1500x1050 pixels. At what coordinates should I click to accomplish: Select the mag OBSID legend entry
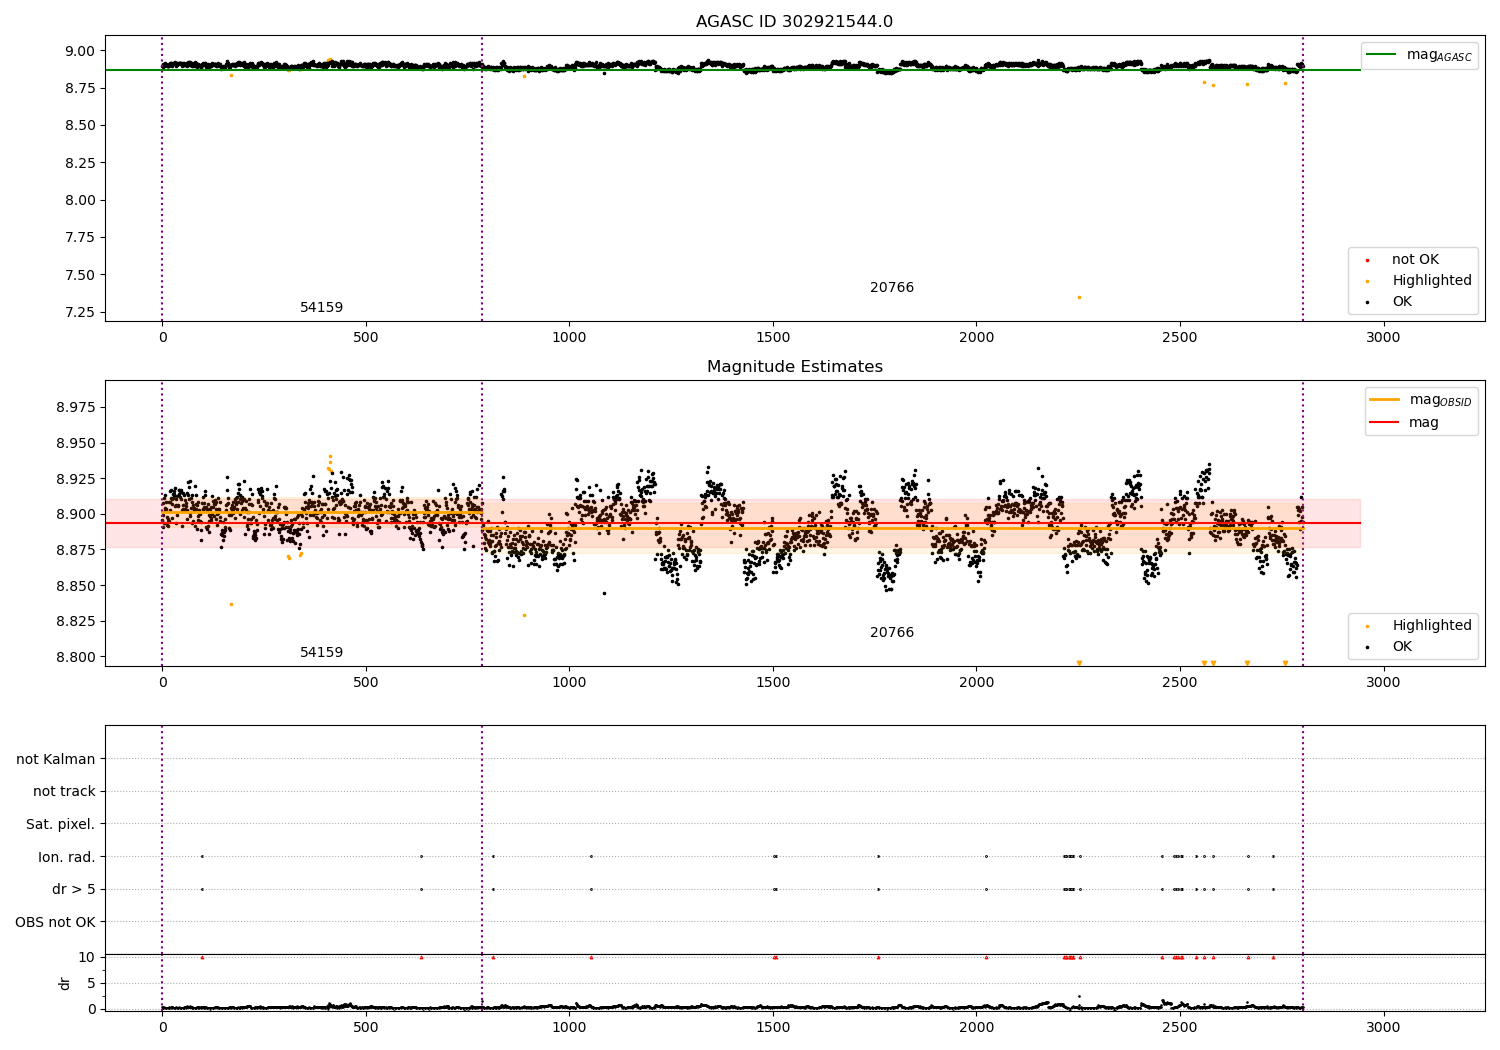tap(1420, 400)
